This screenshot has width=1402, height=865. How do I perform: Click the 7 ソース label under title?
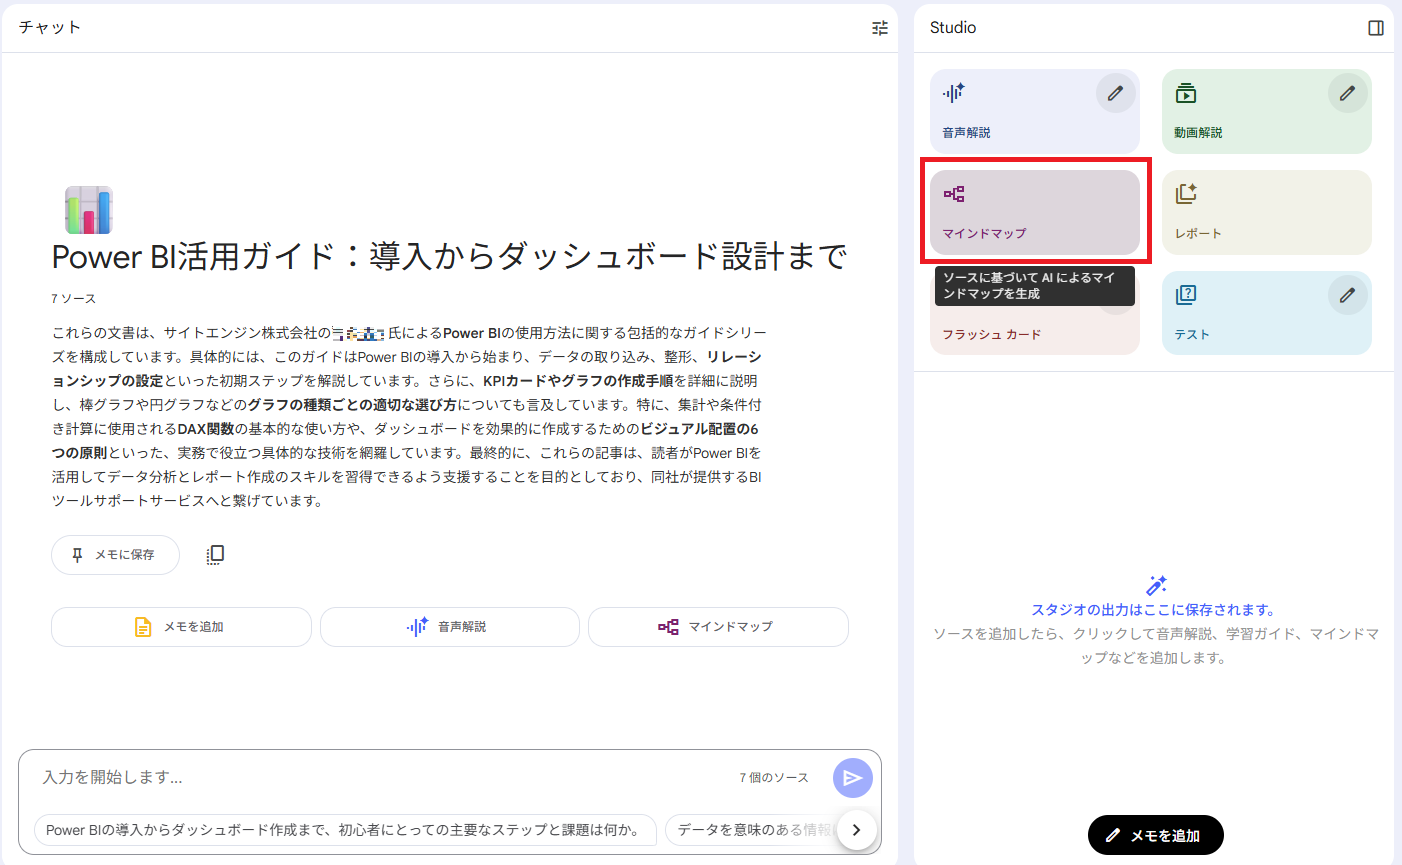(x=74, y=299)
